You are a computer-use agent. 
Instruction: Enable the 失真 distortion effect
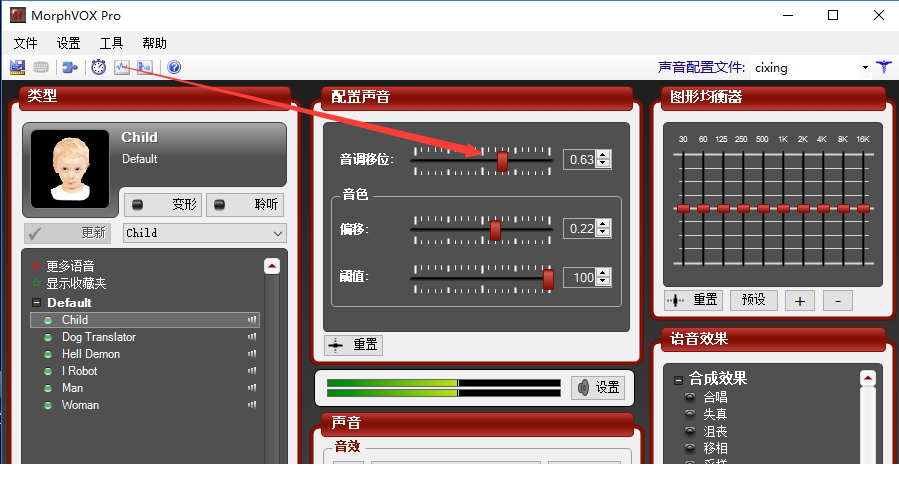[690, 414]
